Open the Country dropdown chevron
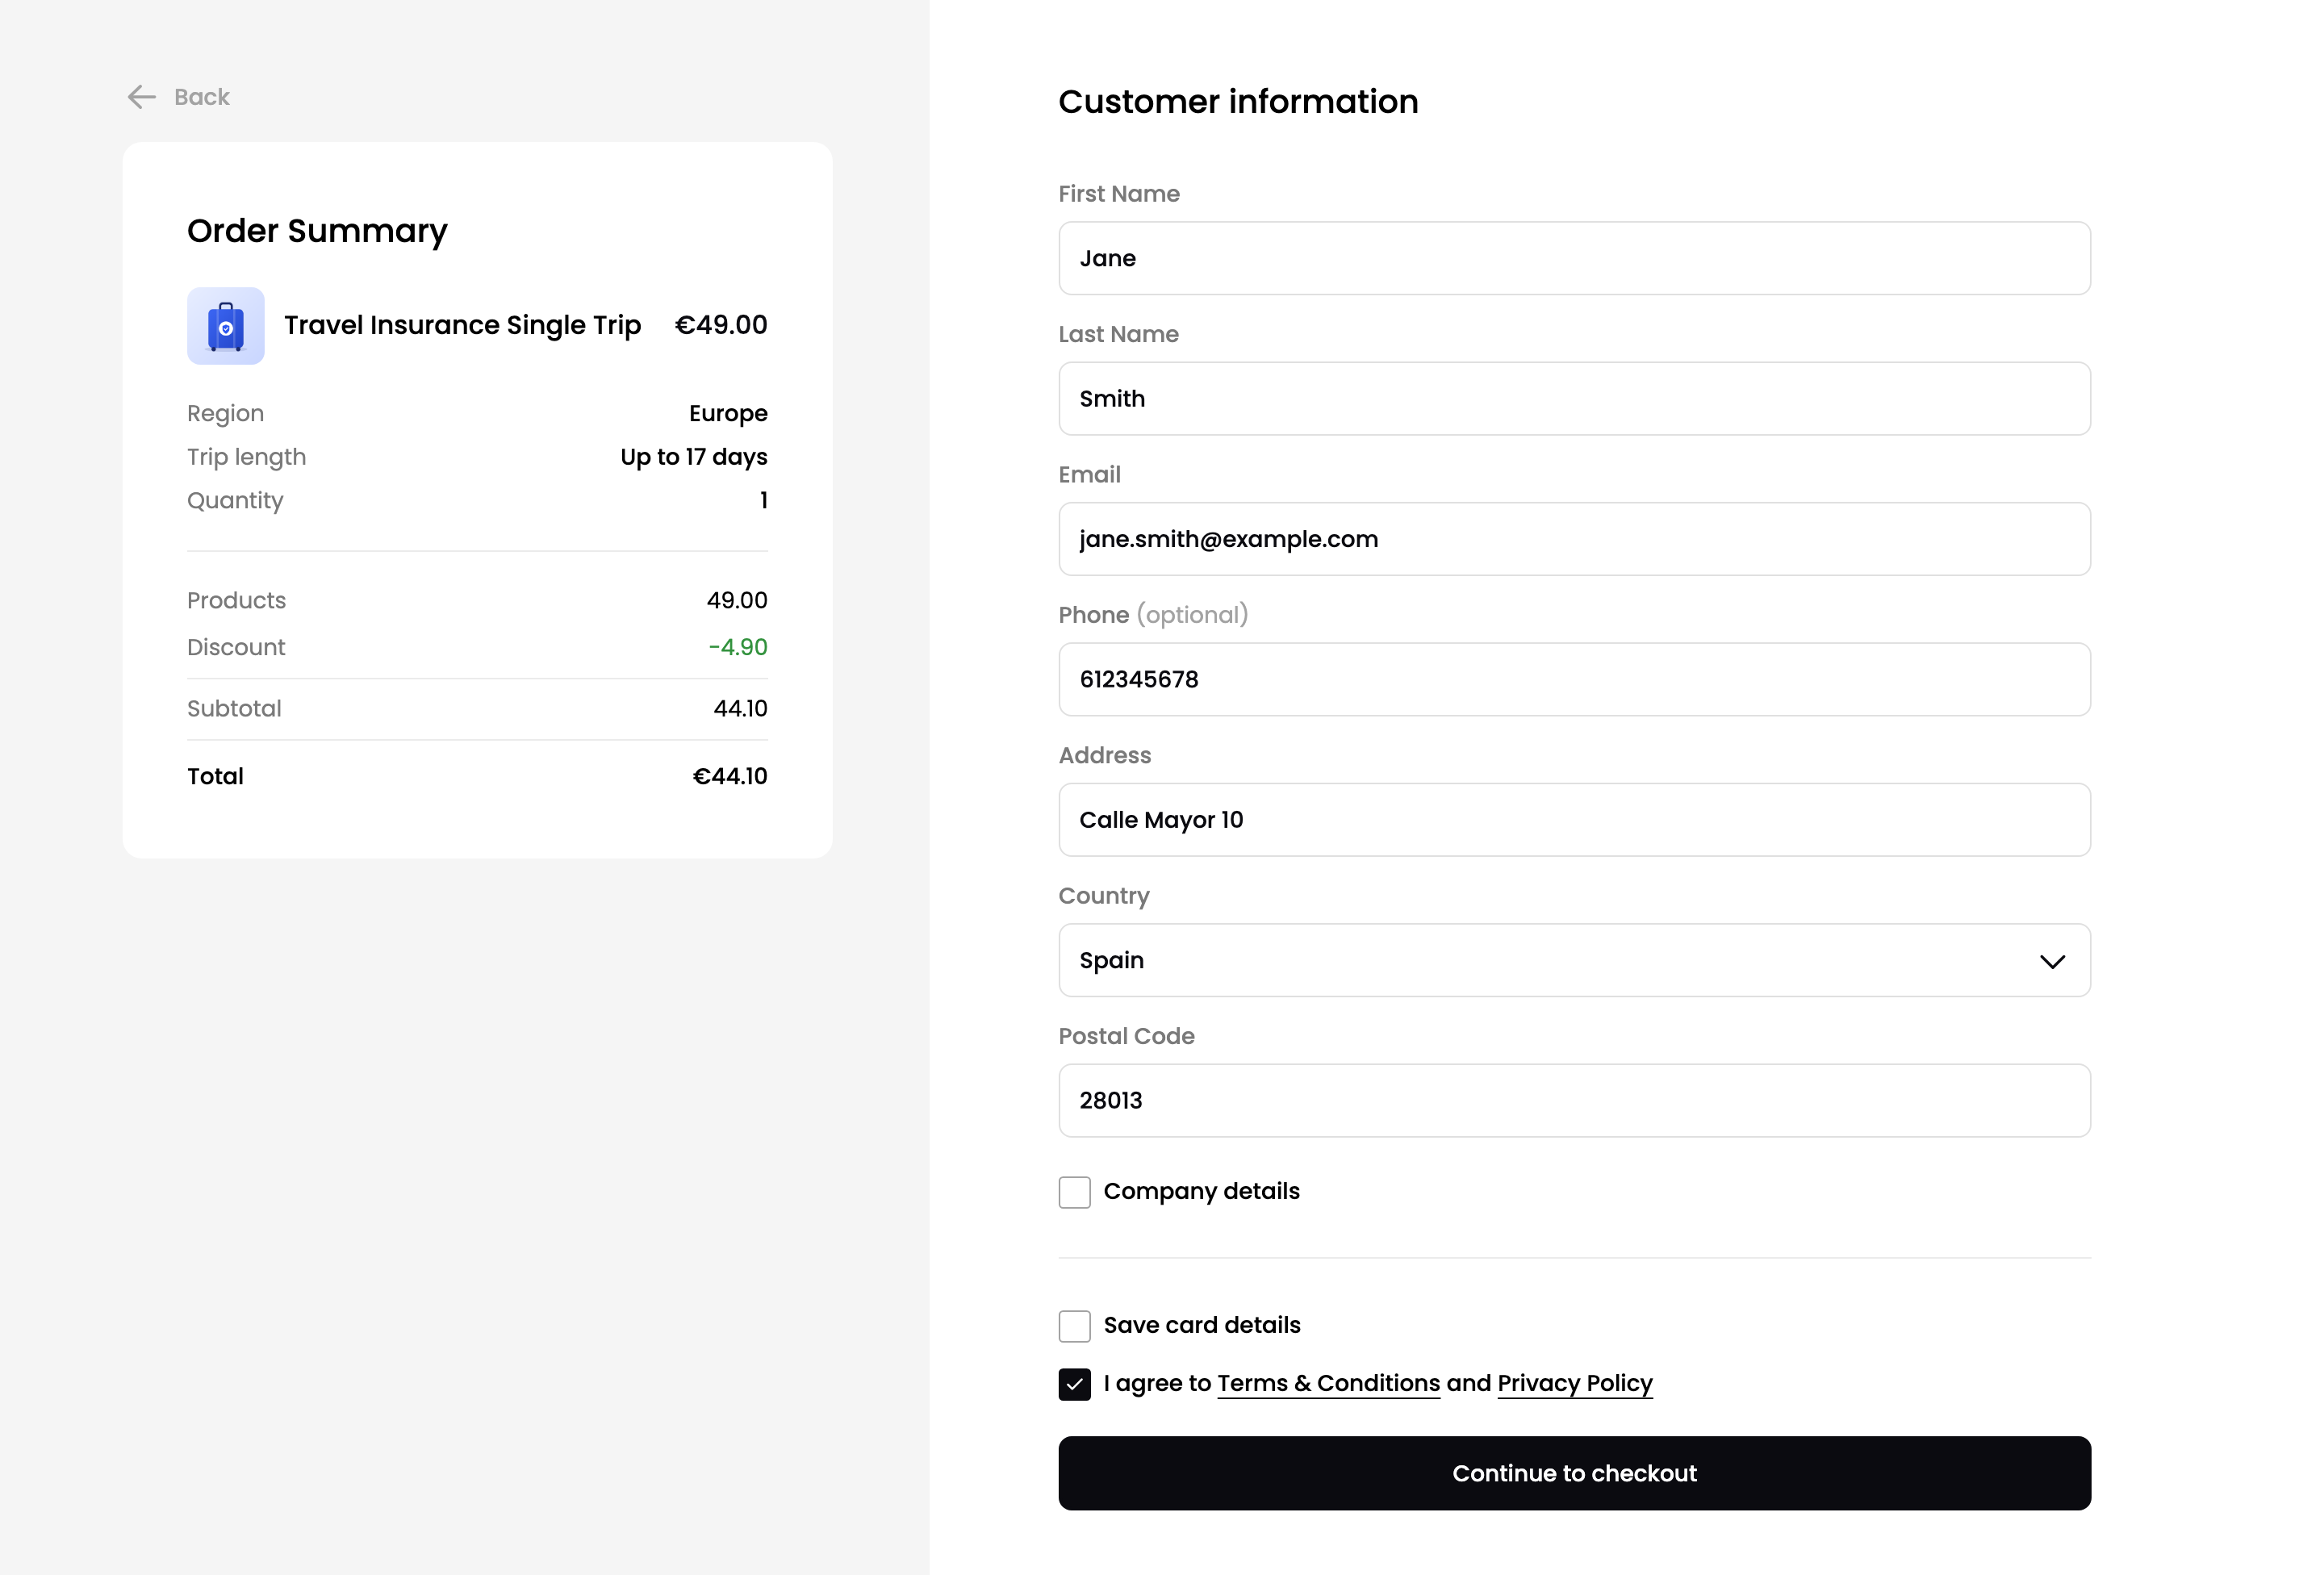 tap(2052, 961)
